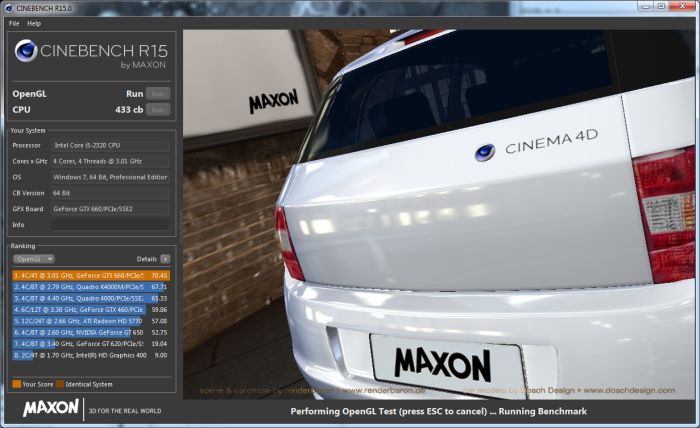700x428 pixels.
Task: Select ranking row 5 ATI Radeon HD 5770
Action: 91,321
